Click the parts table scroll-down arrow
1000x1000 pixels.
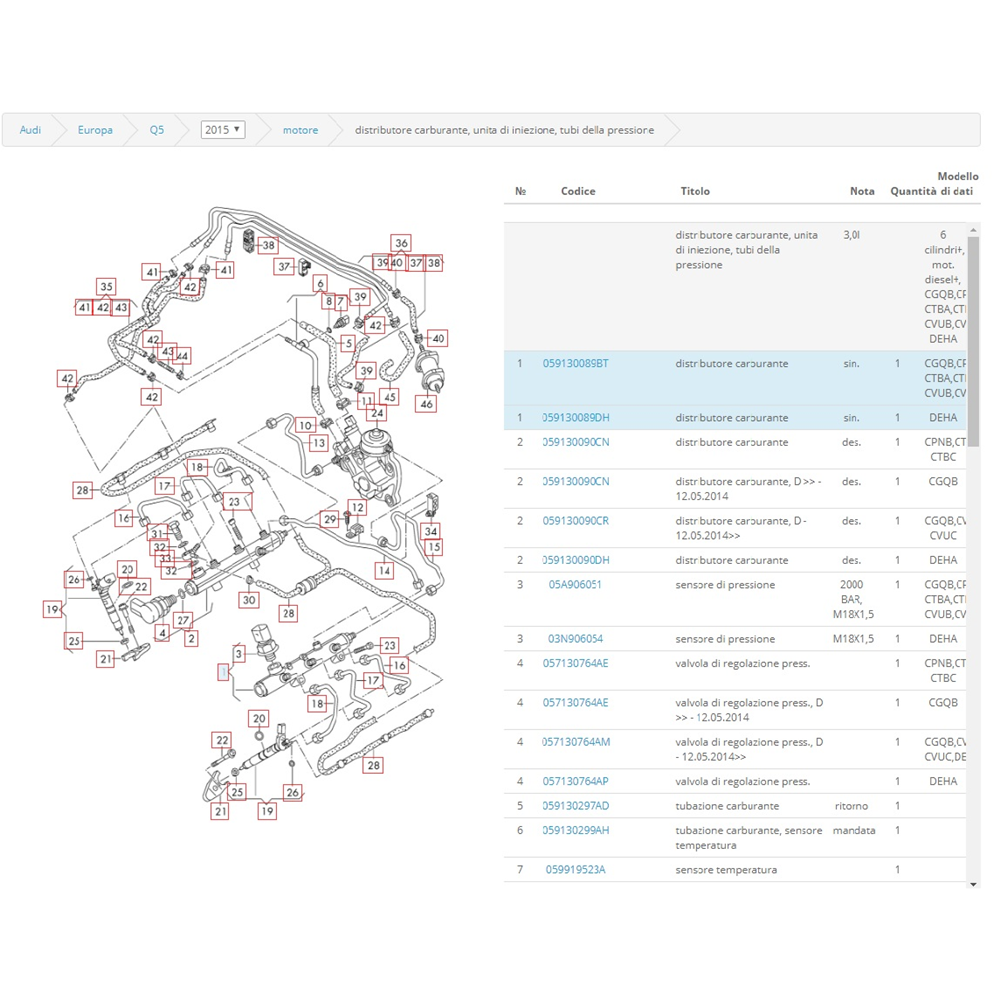(x=974, y=884)
